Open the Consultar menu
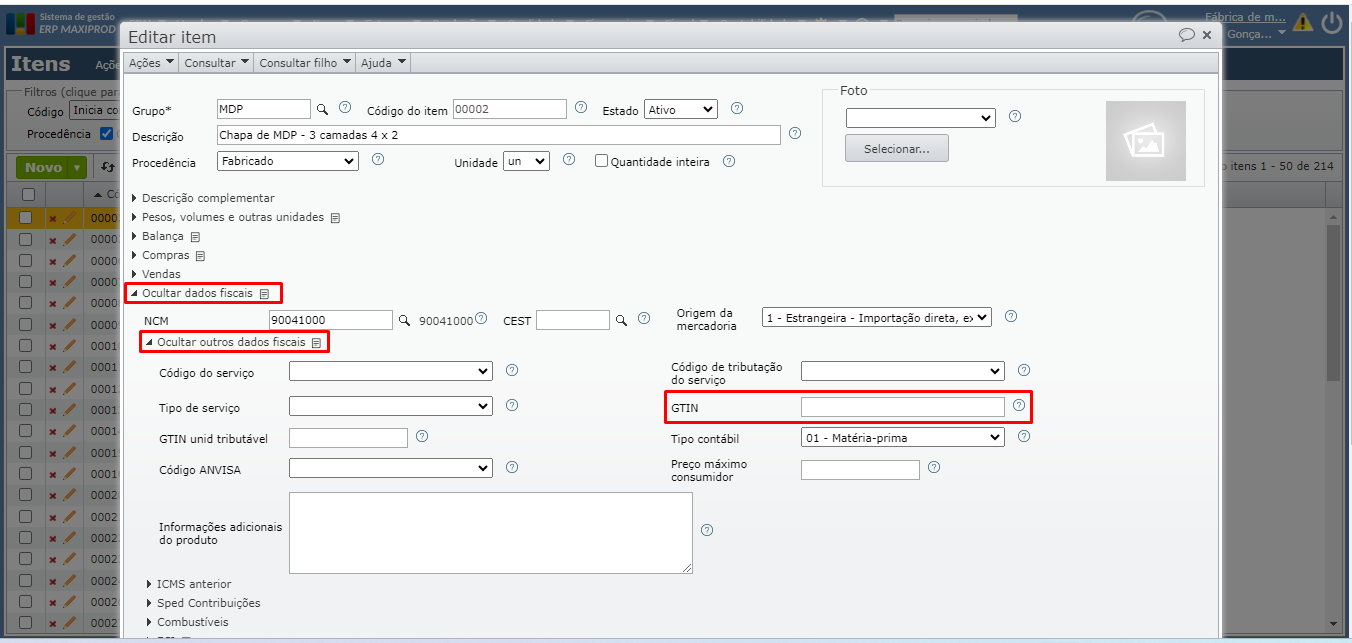 [217, 62]
